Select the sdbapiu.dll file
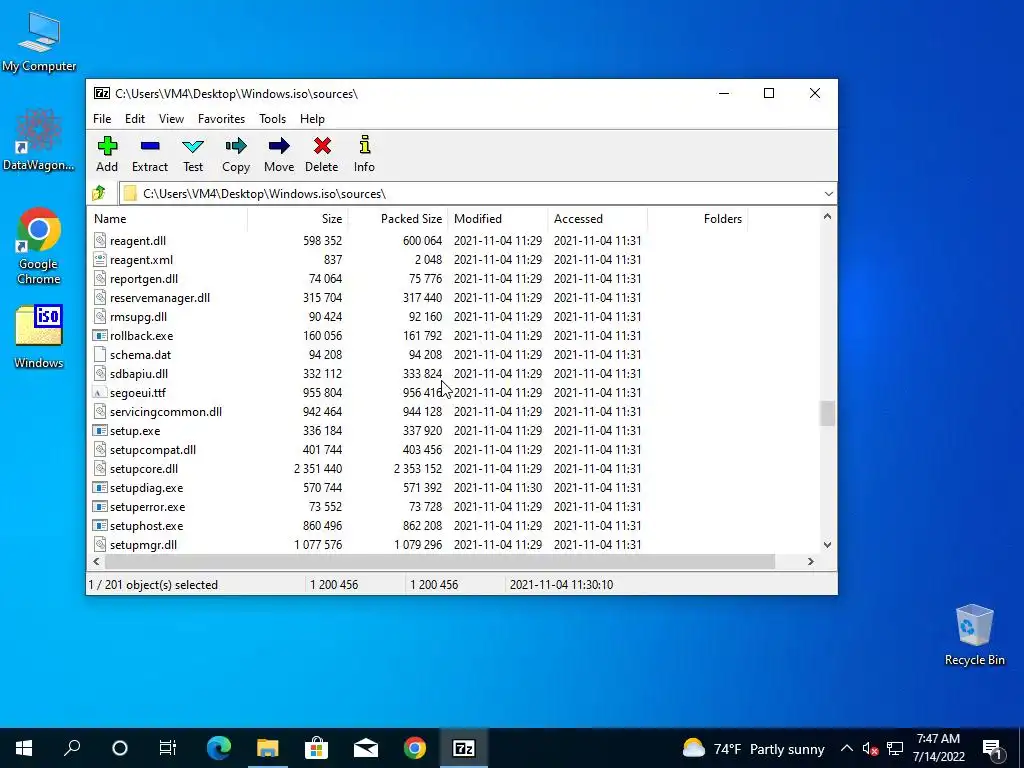1024x768 pixels. tap(138, 374)
